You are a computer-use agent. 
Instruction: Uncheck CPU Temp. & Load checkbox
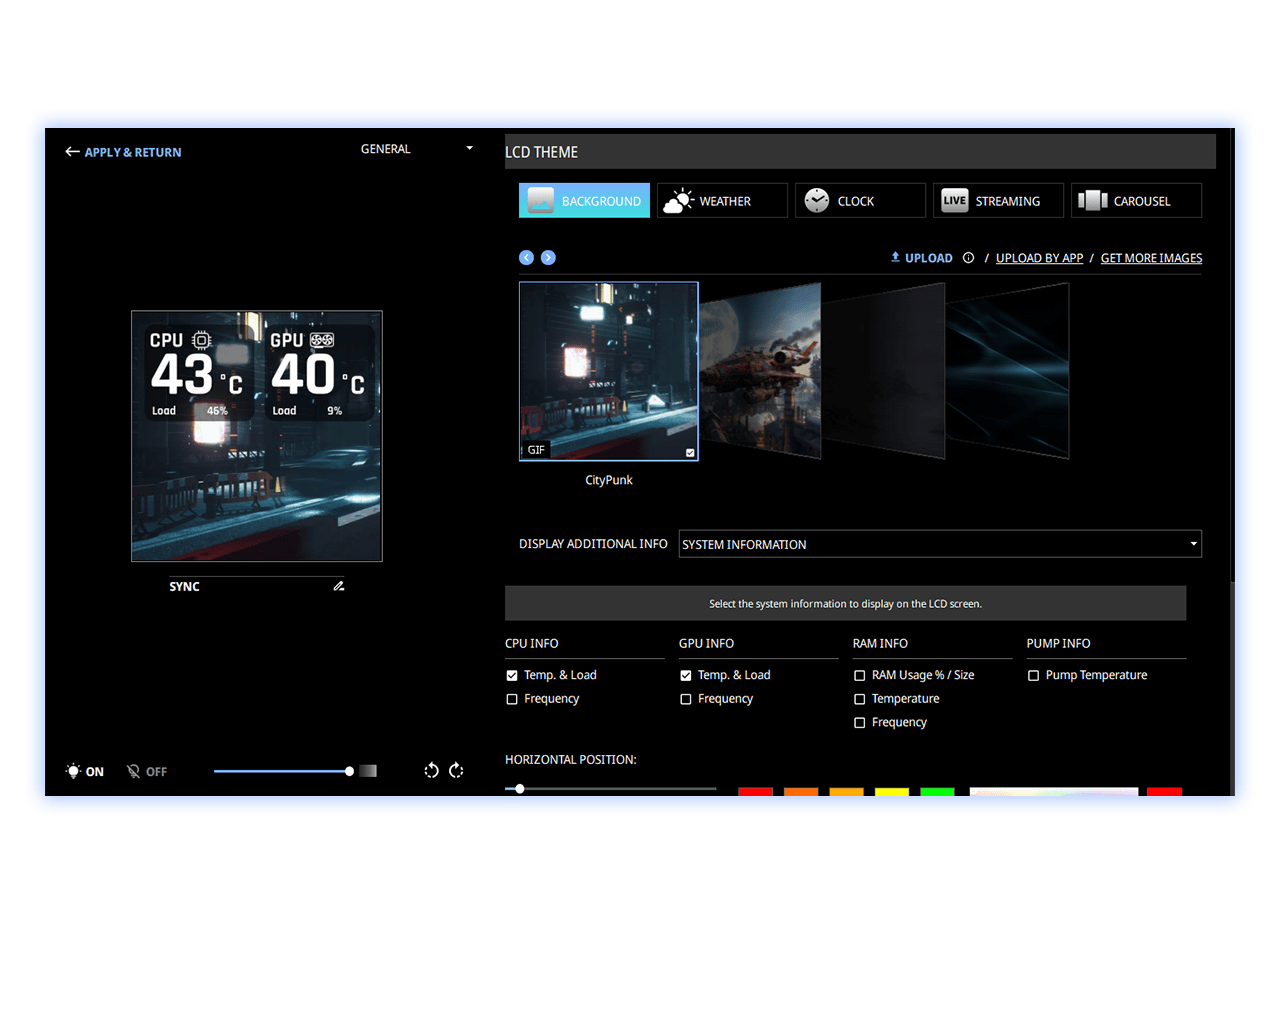pyautogui.click(x=512, y=676)
